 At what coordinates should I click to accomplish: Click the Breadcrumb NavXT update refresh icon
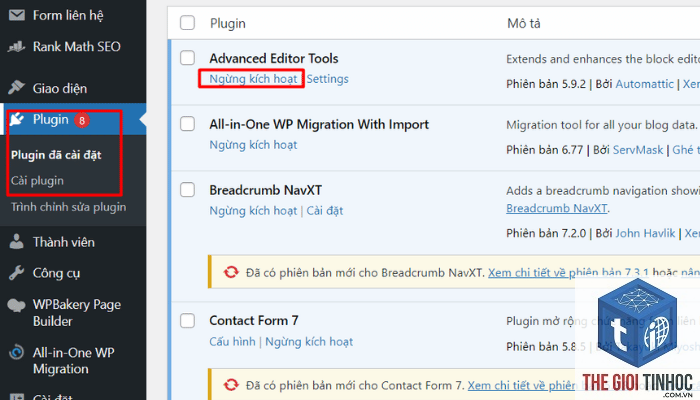tap(231, 272)
